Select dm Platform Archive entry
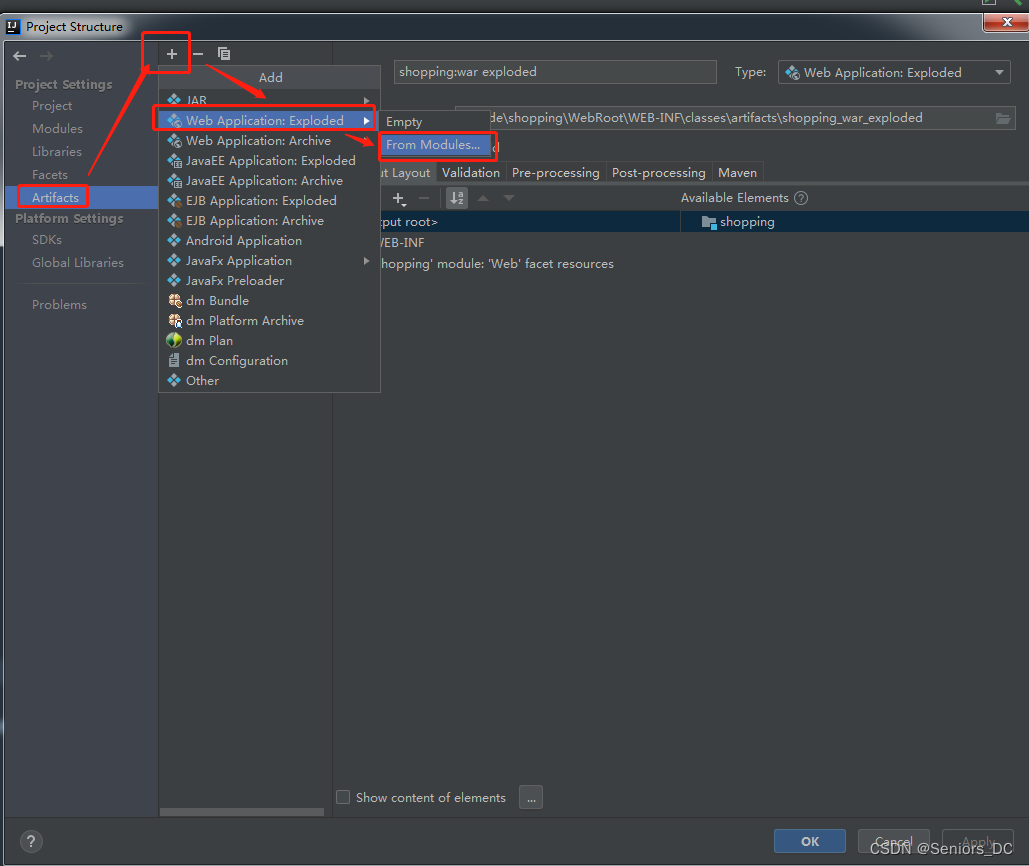 click(x=269, y=321)
